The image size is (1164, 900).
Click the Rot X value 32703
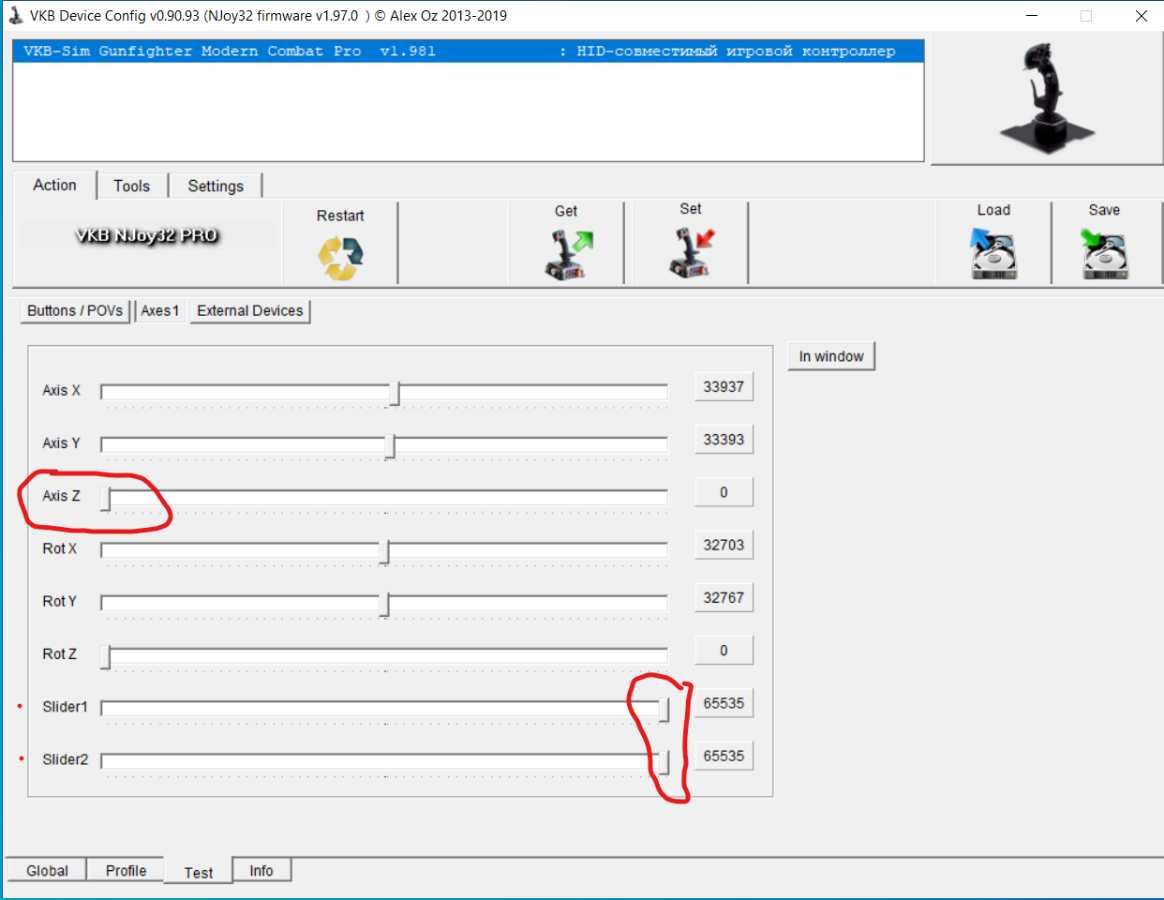point(724,545)
